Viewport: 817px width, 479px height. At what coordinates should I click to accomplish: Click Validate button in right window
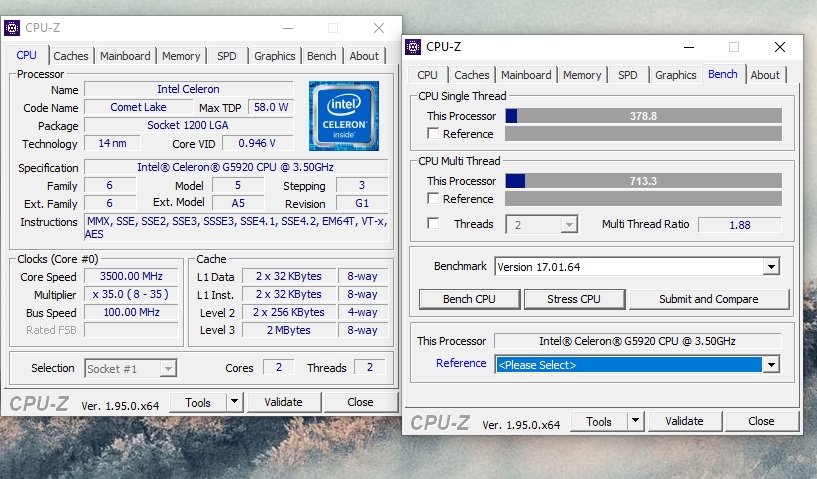(684, 421)
